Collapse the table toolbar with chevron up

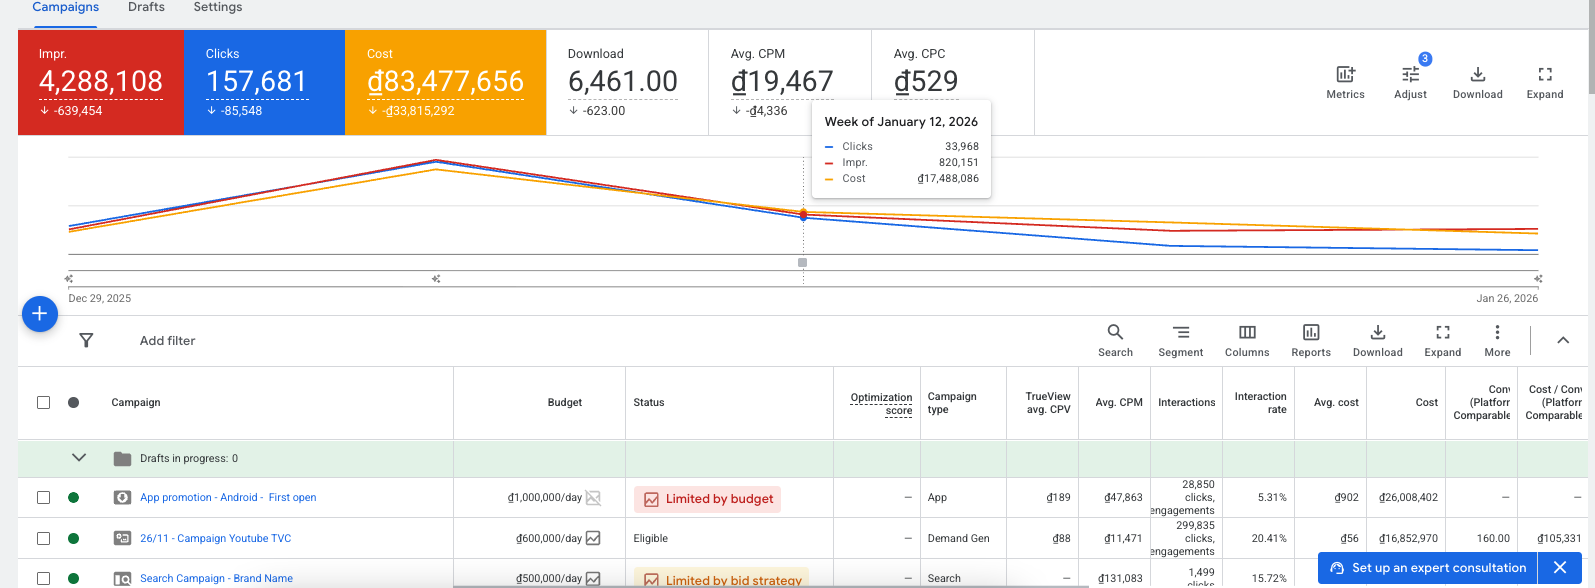pyautogui.click(x=1562, y=341)
